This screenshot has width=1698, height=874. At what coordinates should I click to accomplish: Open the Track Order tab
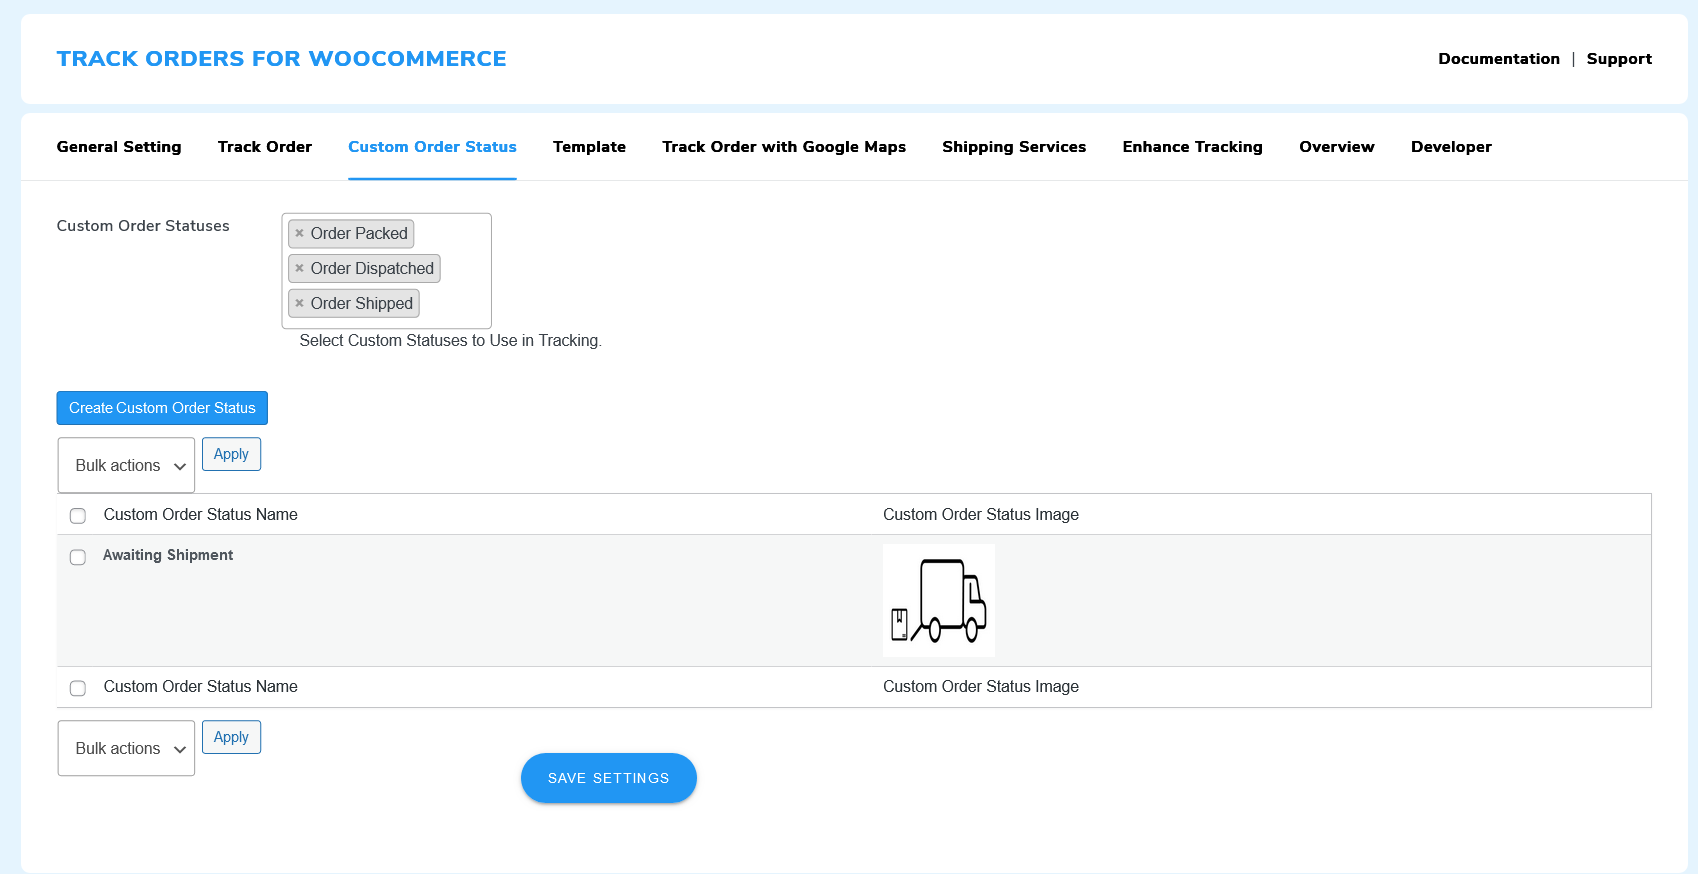point(265,147)
